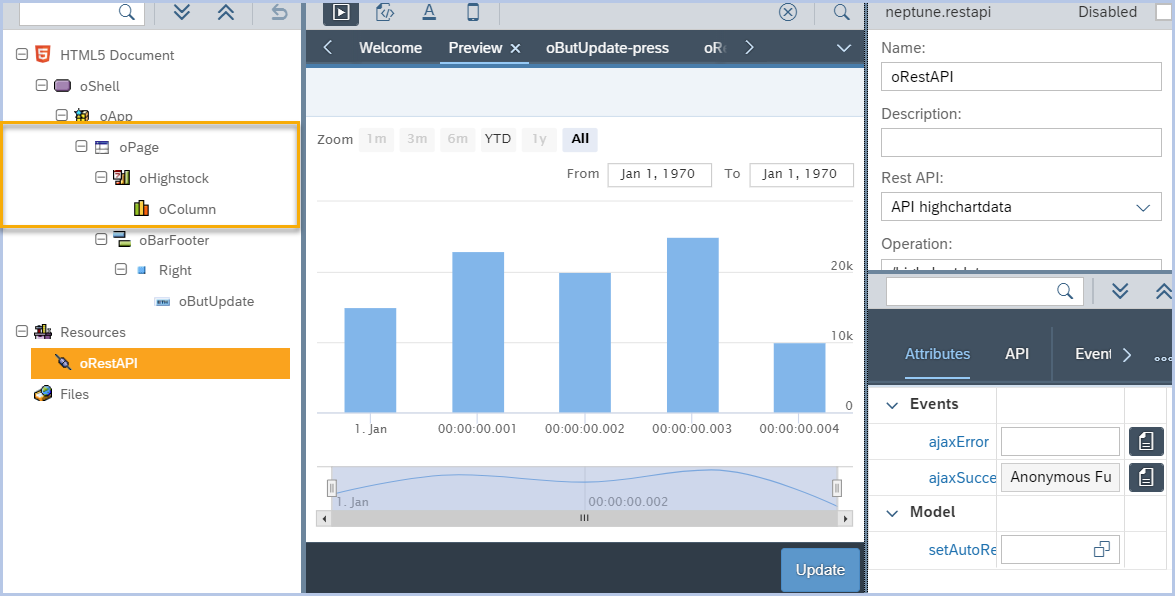Collapse all tree nodes double-chevron up icon
This screenshot has width=1175, height=596.
pos(226,12)
